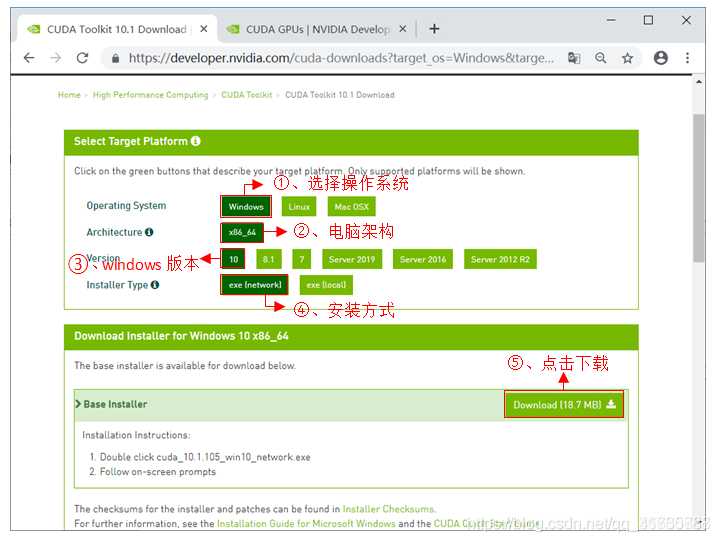The image size is (720, 542).
Task: Open High Performance Computing breadcrumb
Action: pyautogui.click(x=151, y=95)
